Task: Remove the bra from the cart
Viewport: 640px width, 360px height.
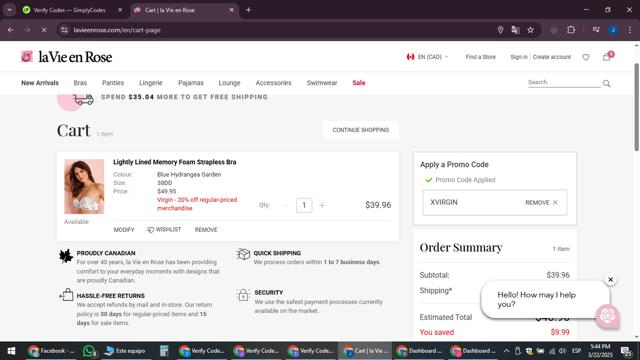Action: tap(206, 230)
